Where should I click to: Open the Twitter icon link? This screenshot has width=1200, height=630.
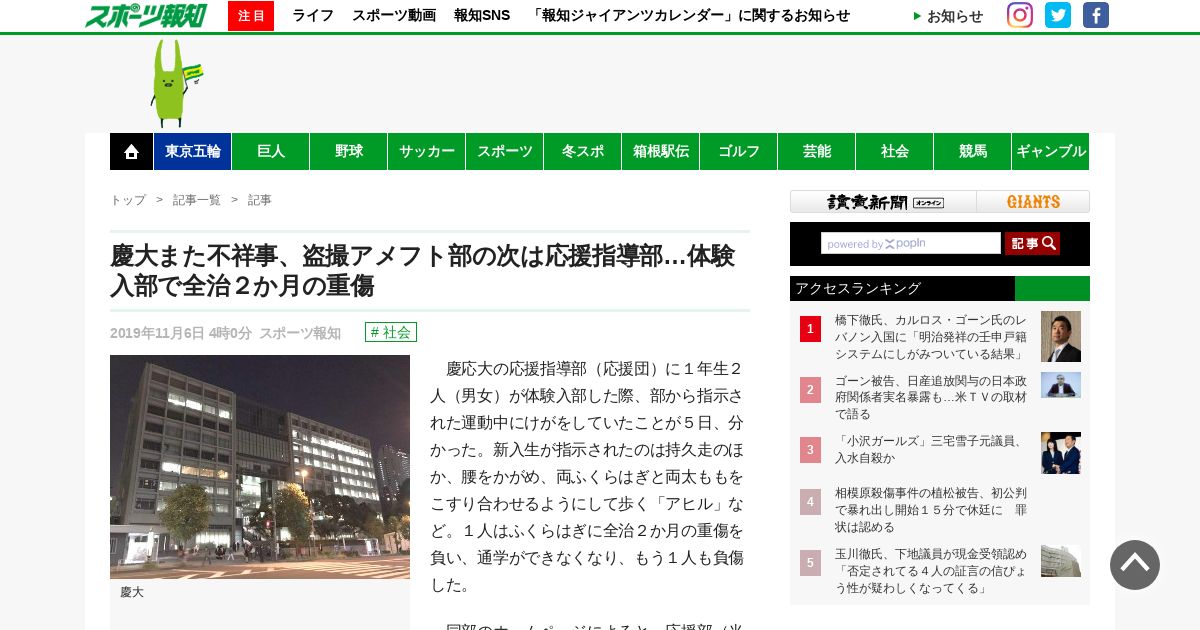pyautogui.click(x=1058, y=15)
